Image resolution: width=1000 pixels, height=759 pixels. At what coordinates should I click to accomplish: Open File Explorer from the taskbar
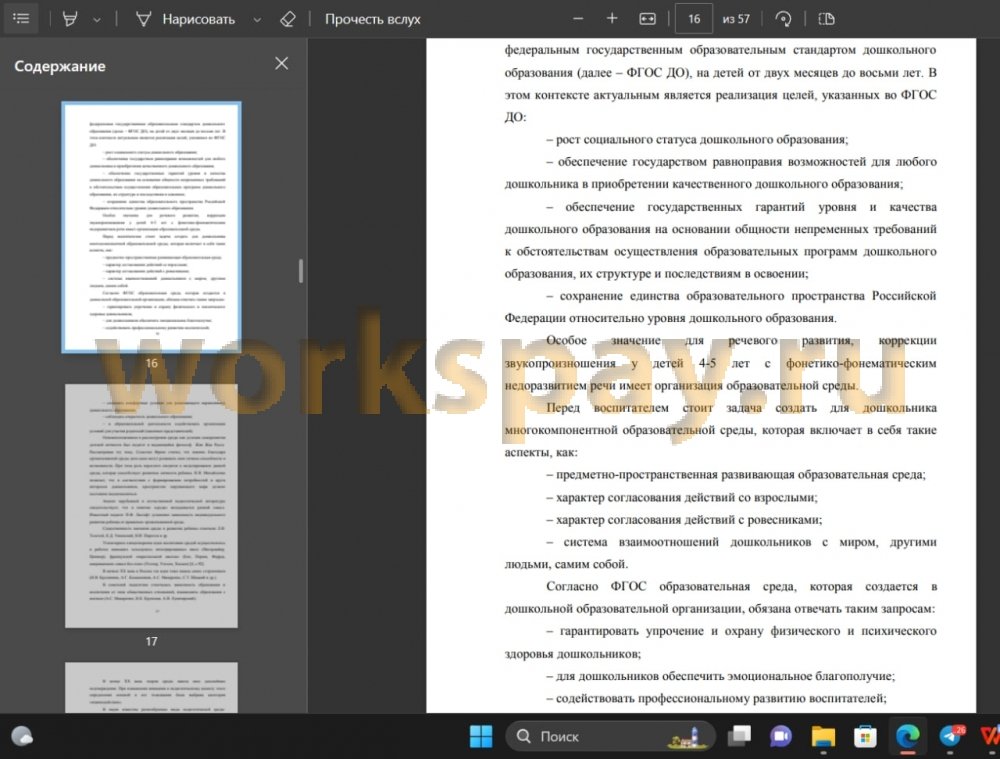[x=823, y=736]
